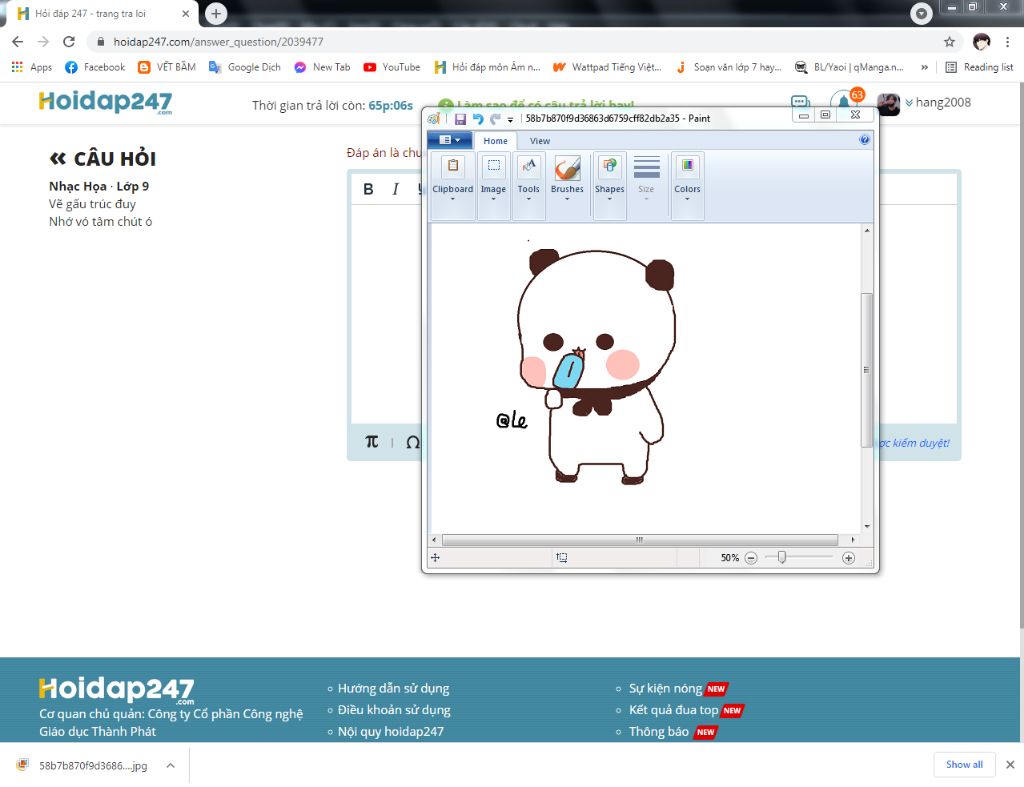Screen dimensions: 1024x787
Task: Go back via CÂU HỎI double arrow
Action: pos(57,158)
